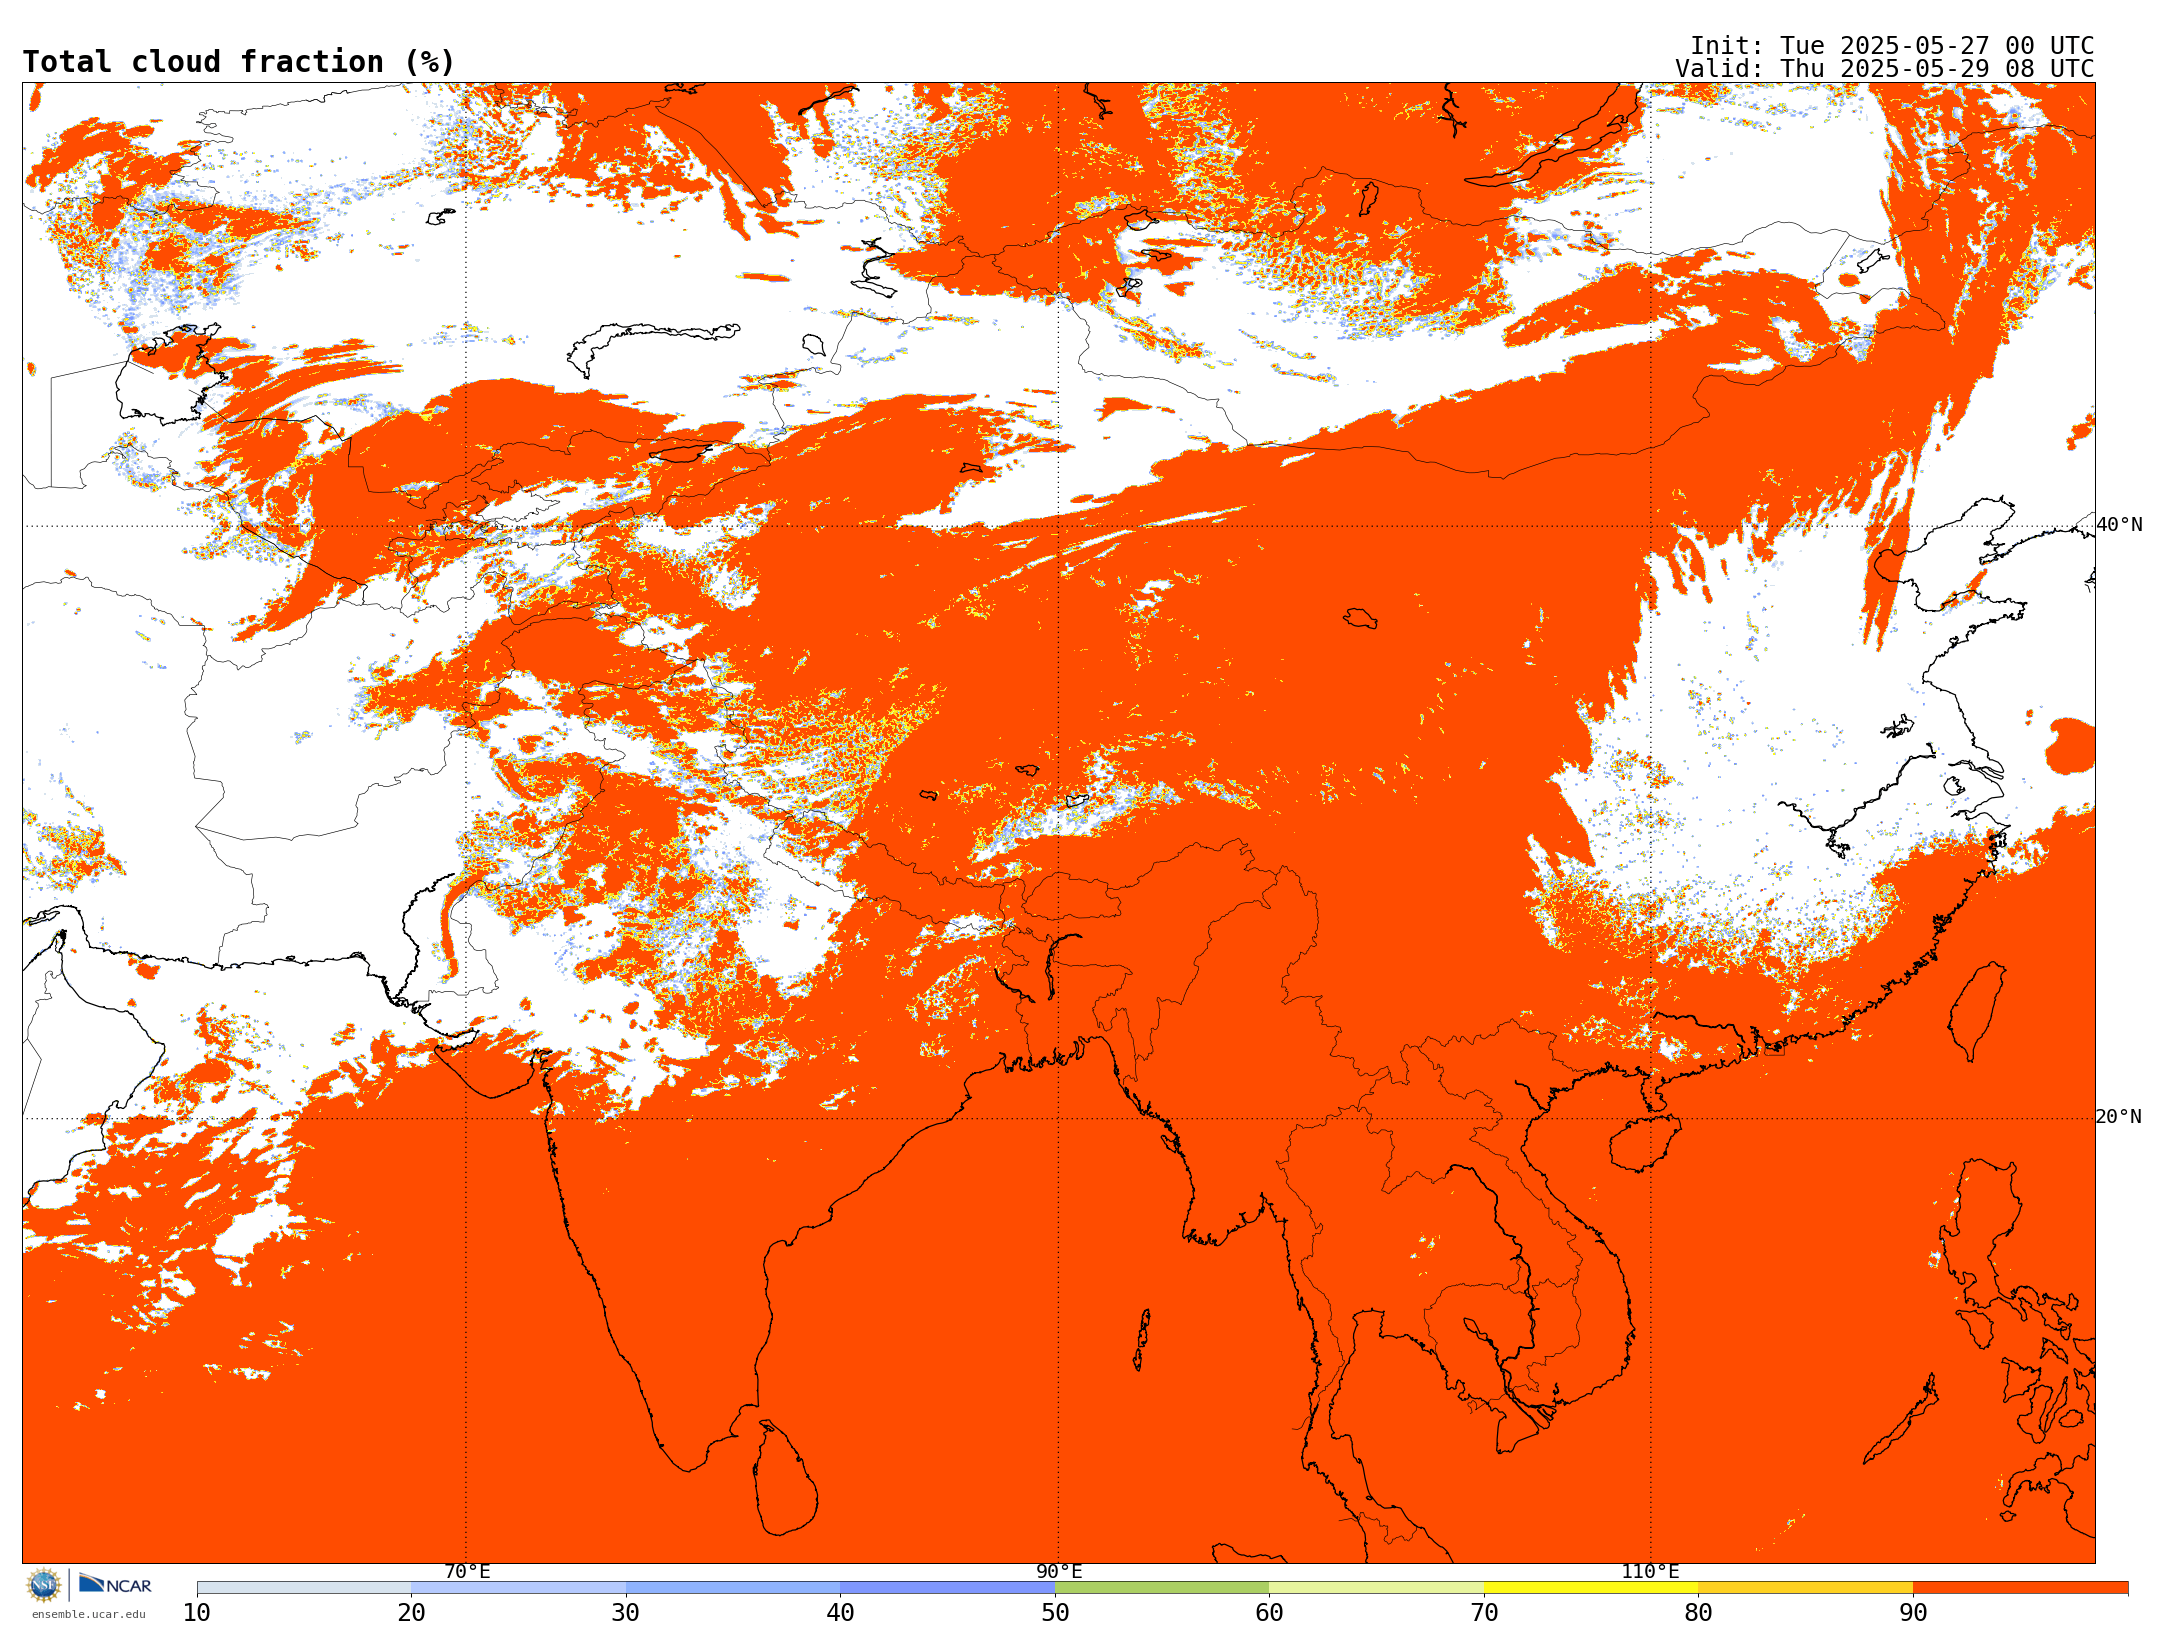Screen dimensions: 2160x1626
Task: Click the colorbar tick label 80
Action: pos(1698,1613)
